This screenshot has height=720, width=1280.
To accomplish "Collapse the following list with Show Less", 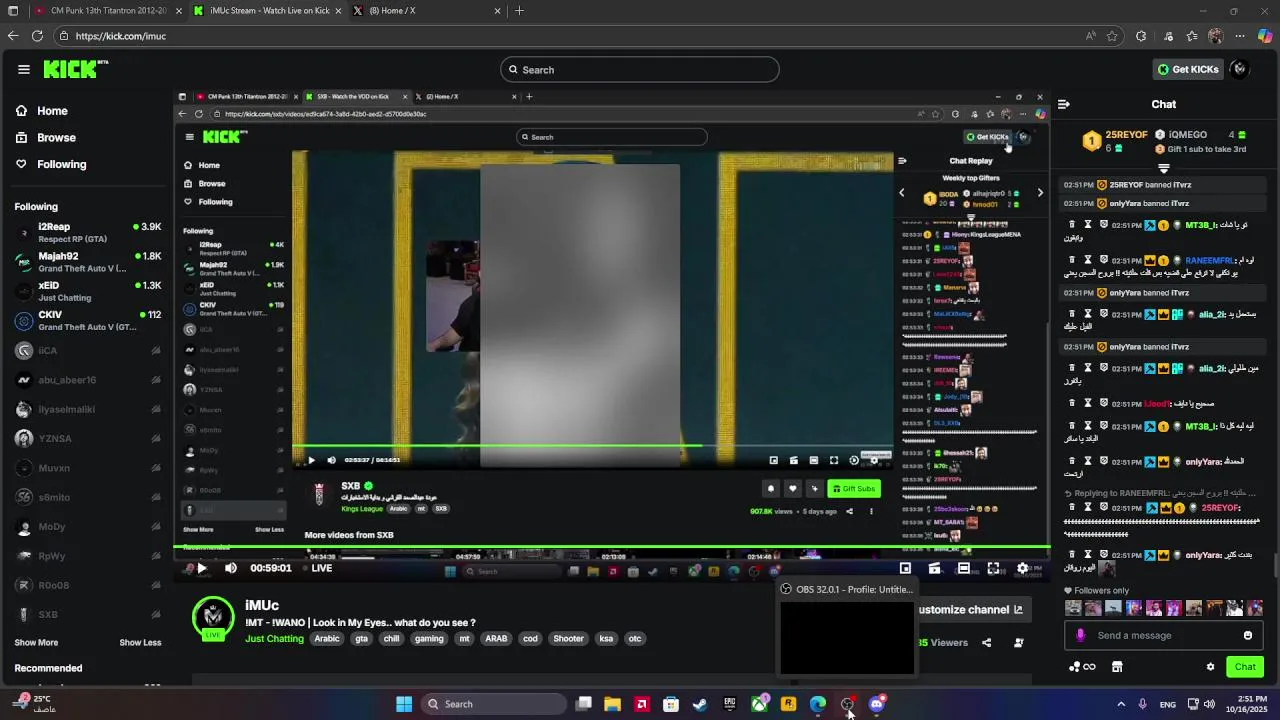I will [140, 642].
